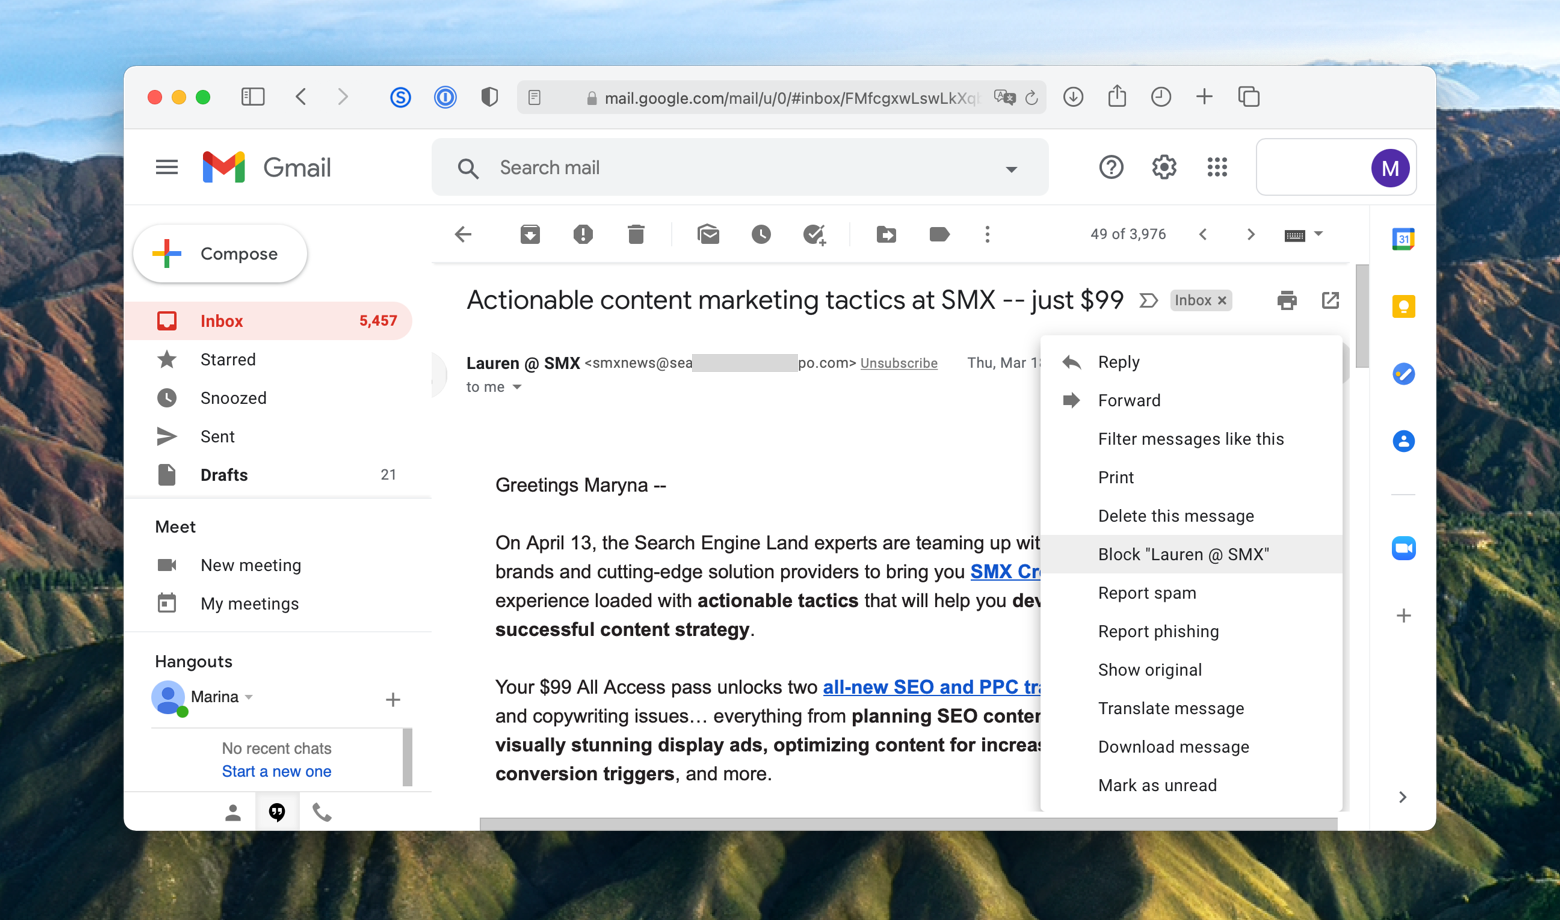Toggle the importance marker beside subject
This screenshot has width=1560, height=920.
[1148, 300]
